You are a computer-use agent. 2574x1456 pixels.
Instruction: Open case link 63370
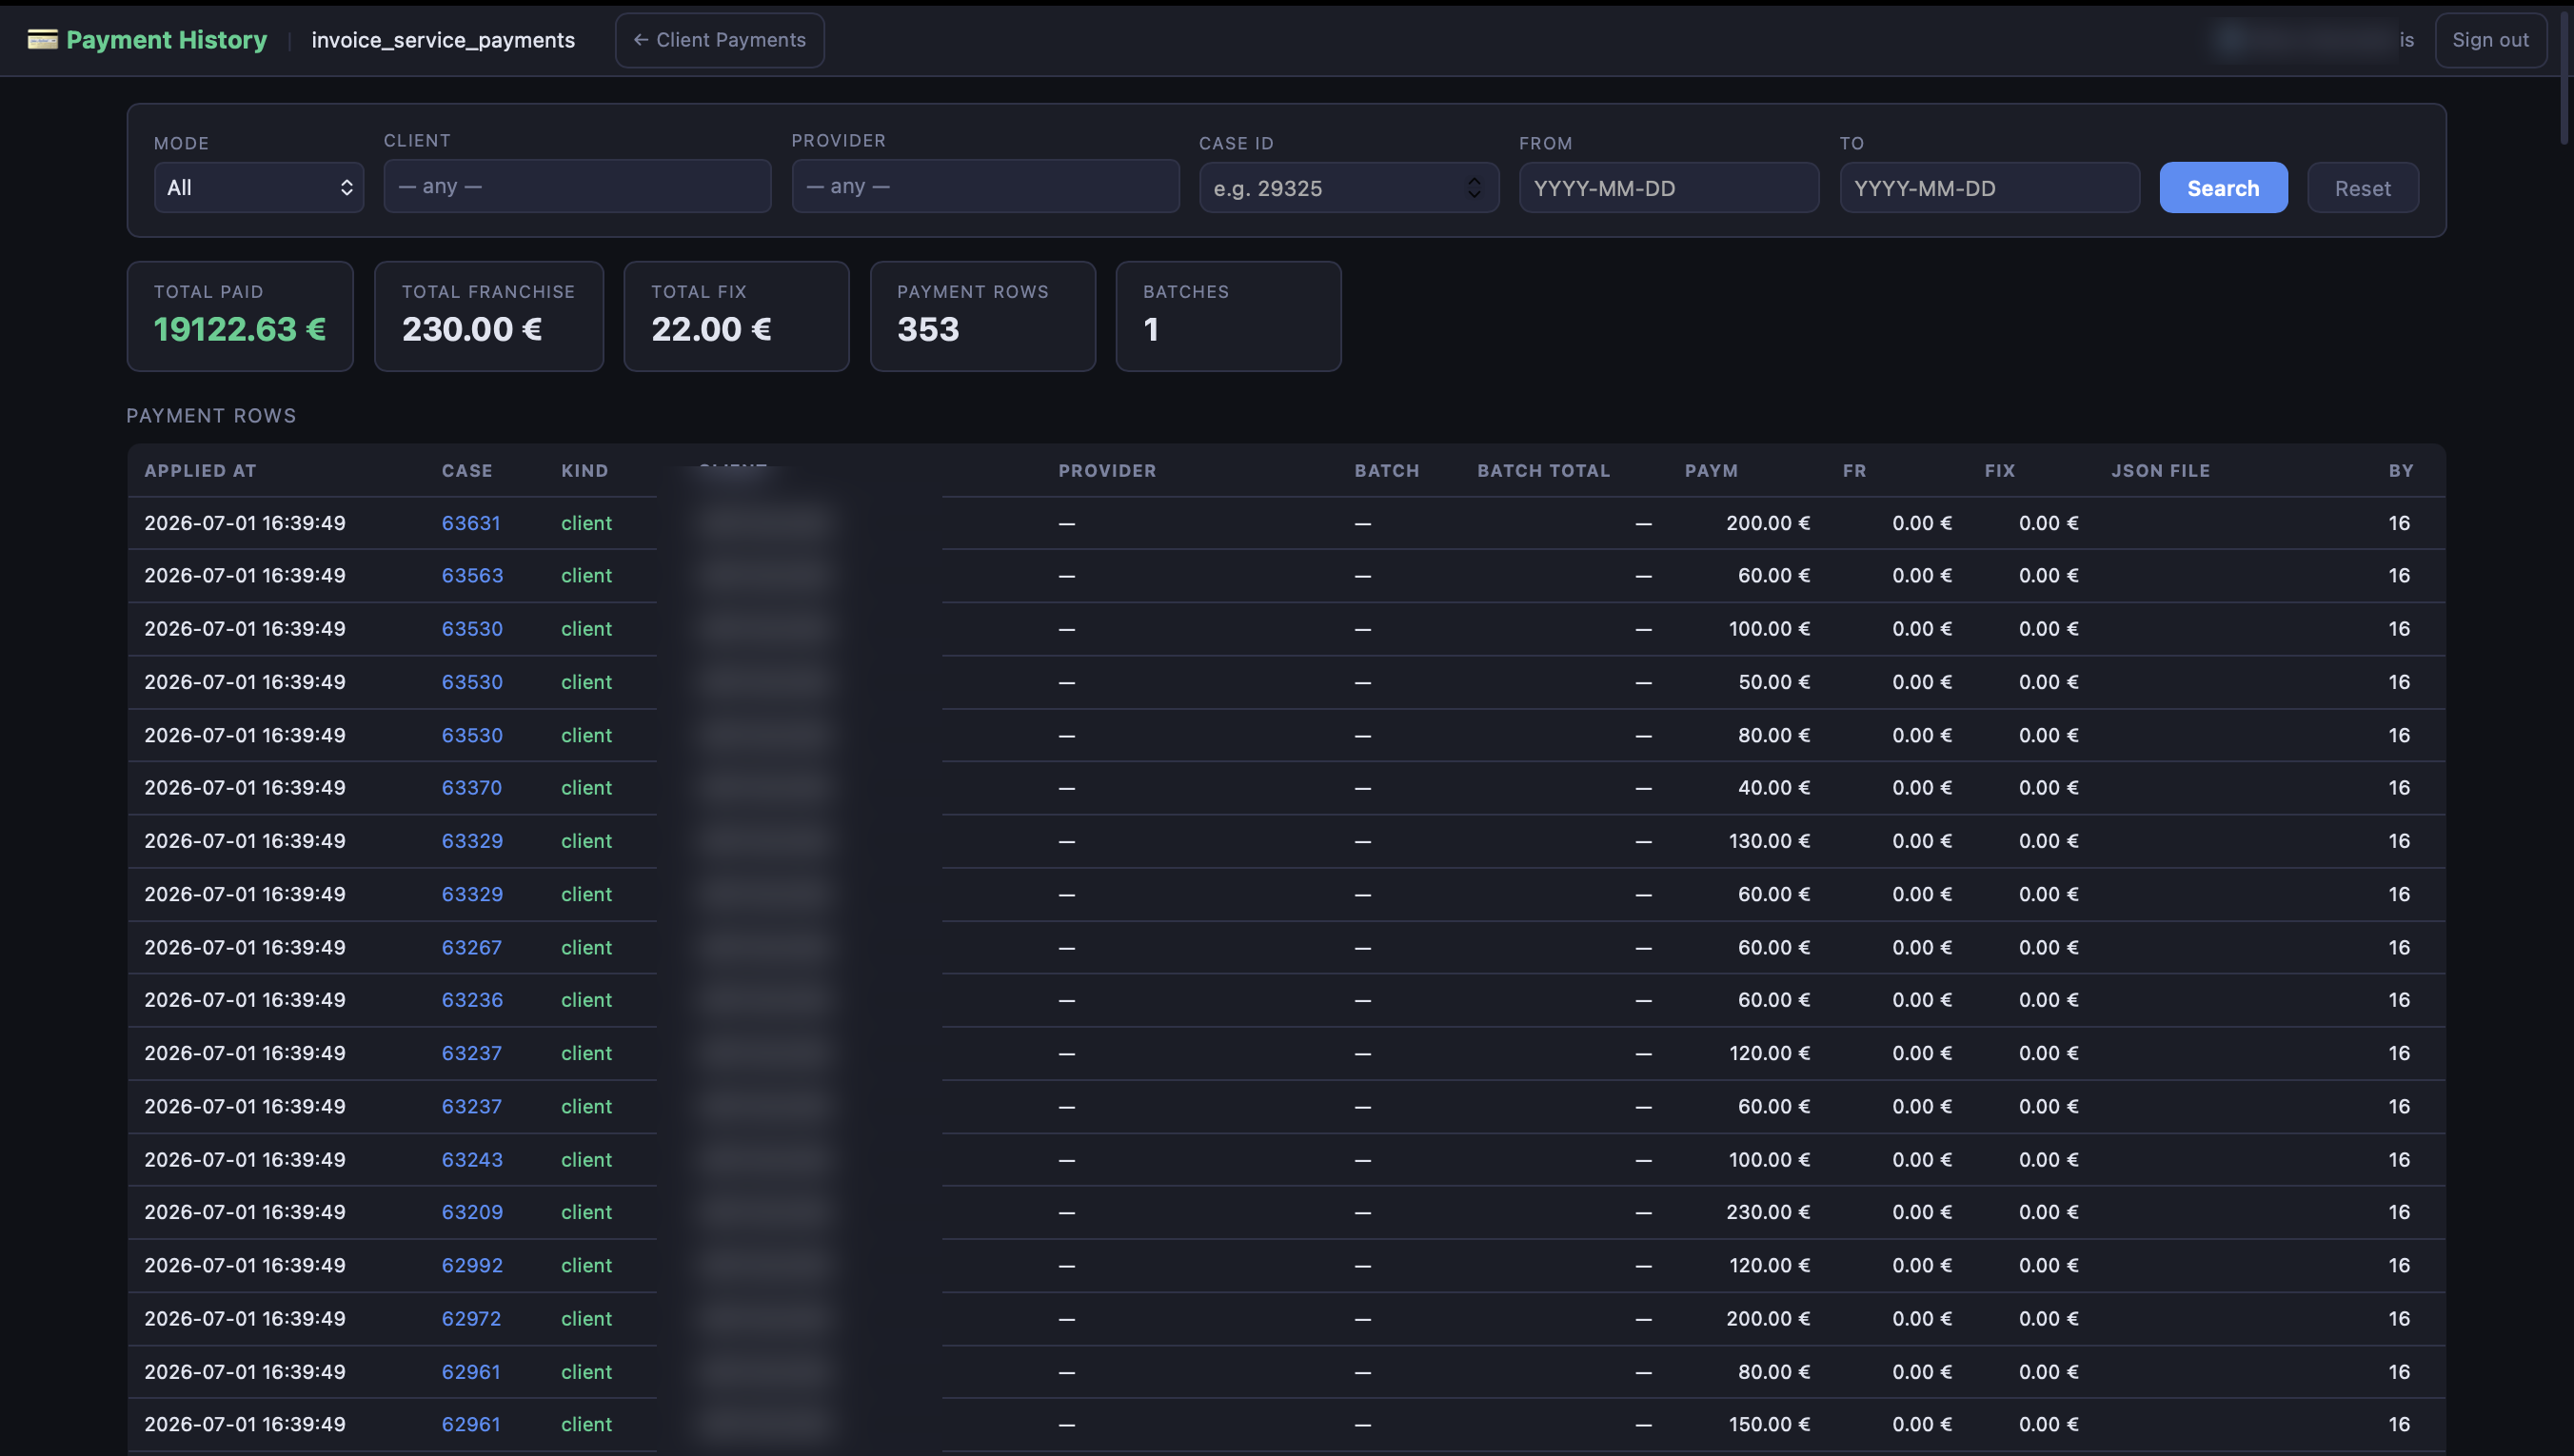pyautogui.click(x=472, y=787)
